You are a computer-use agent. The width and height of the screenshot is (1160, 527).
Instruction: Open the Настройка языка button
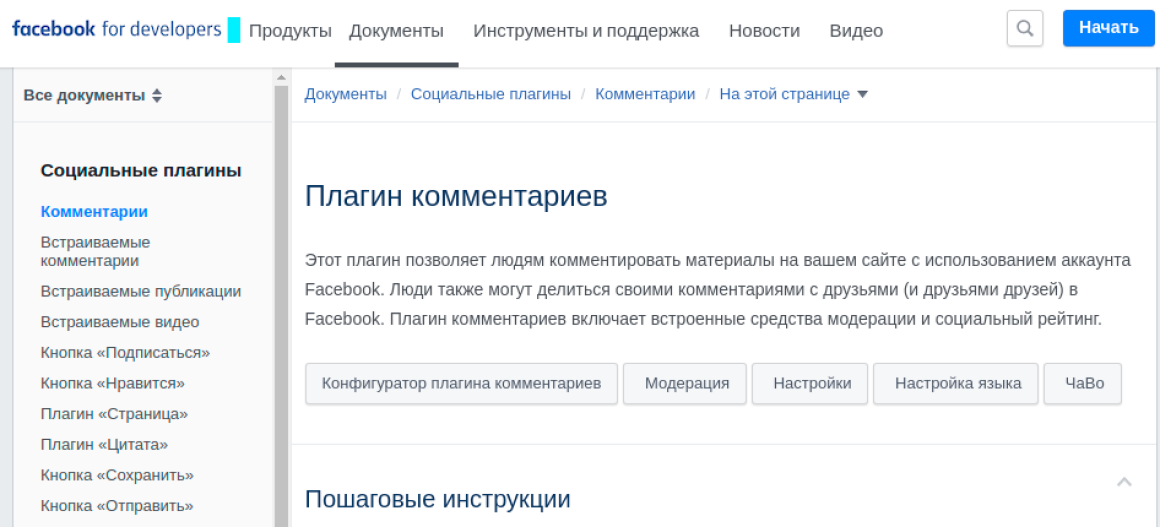point(958,383)
